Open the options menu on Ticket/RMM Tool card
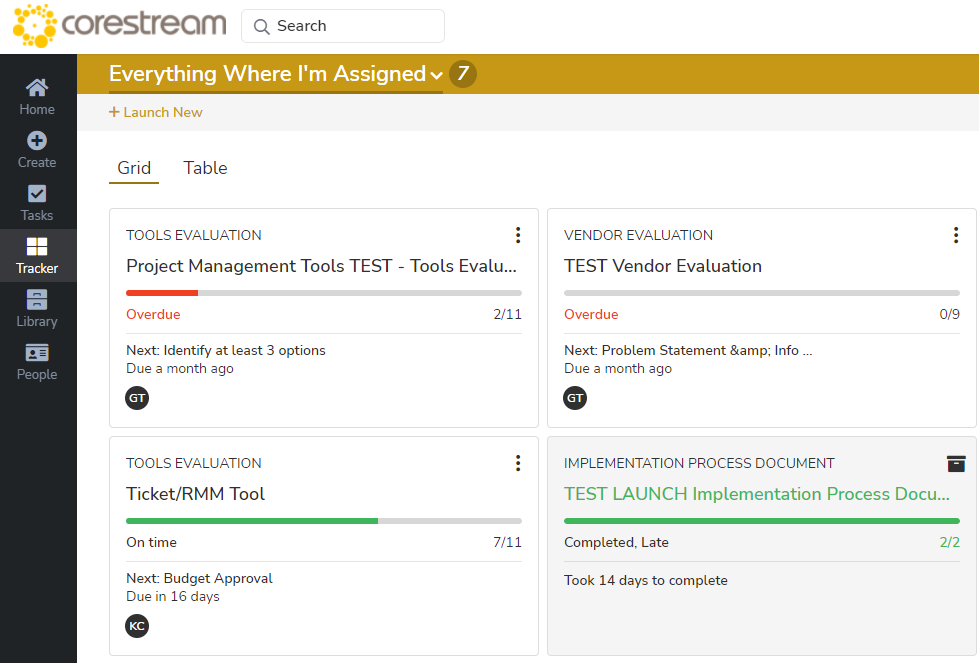The height and width of the screenshot is (663, 979). pyautogui.click(x=518, y=463)
